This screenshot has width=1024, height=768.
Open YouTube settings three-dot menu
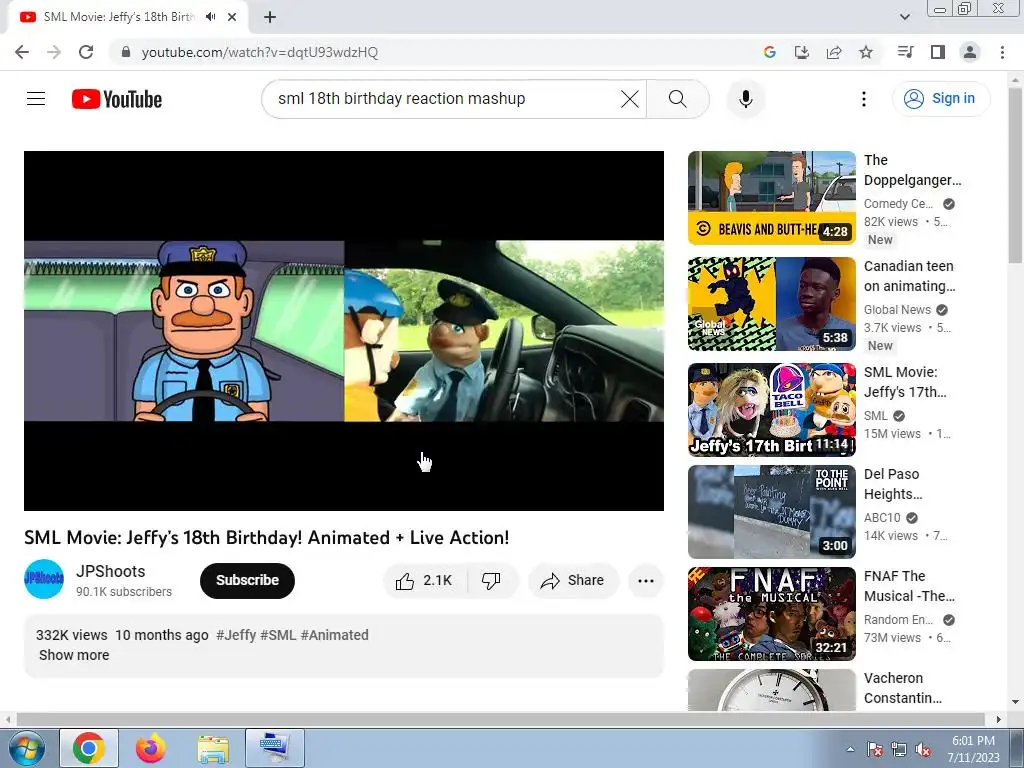click(863, 99)
